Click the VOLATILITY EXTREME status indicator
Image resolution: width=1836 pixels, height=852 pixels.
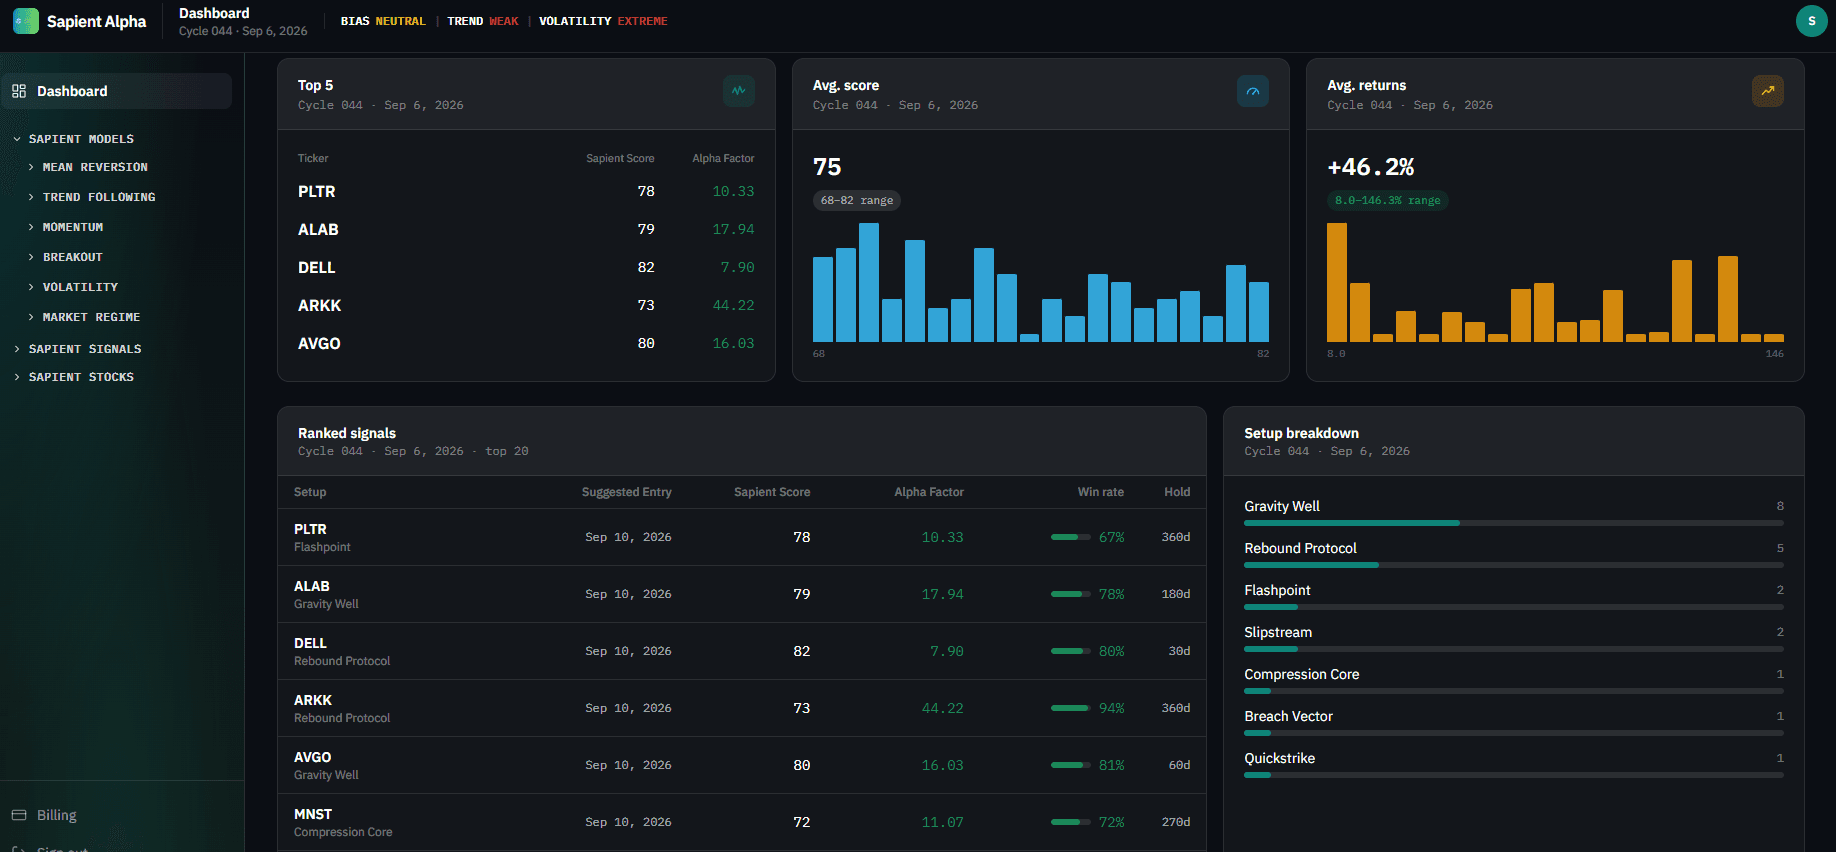(x=603, y=21)
